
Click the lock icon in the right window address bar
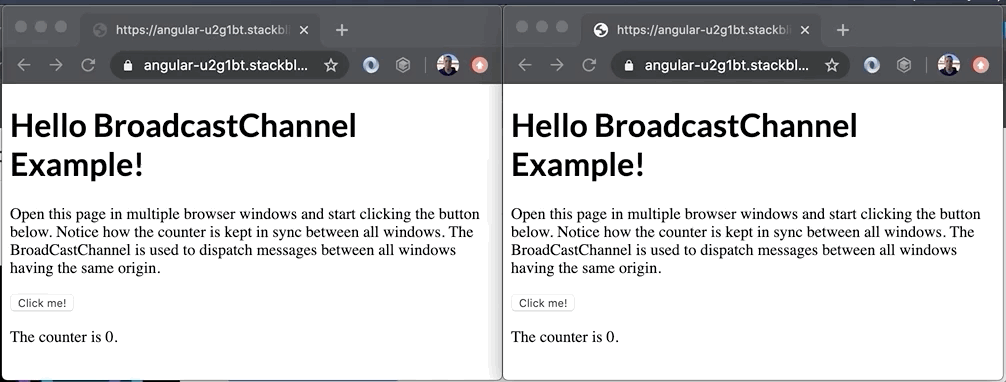point(629,65)
